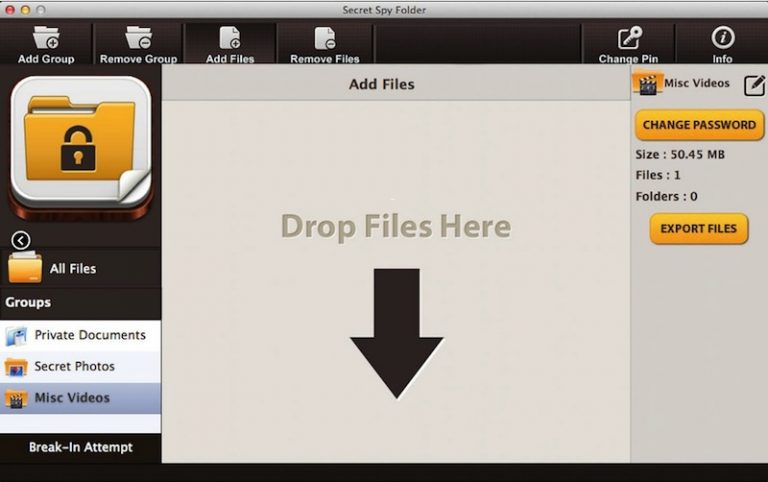Click the Add Group toolbar icon
768x482 pixels.
coord(46,40)
